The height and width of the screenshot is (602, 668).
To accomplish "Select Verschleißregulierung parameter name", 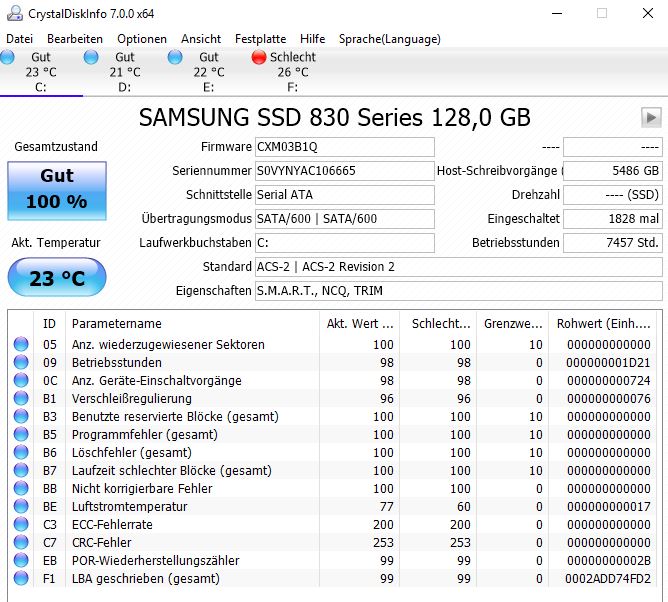I will pos(132,399).
